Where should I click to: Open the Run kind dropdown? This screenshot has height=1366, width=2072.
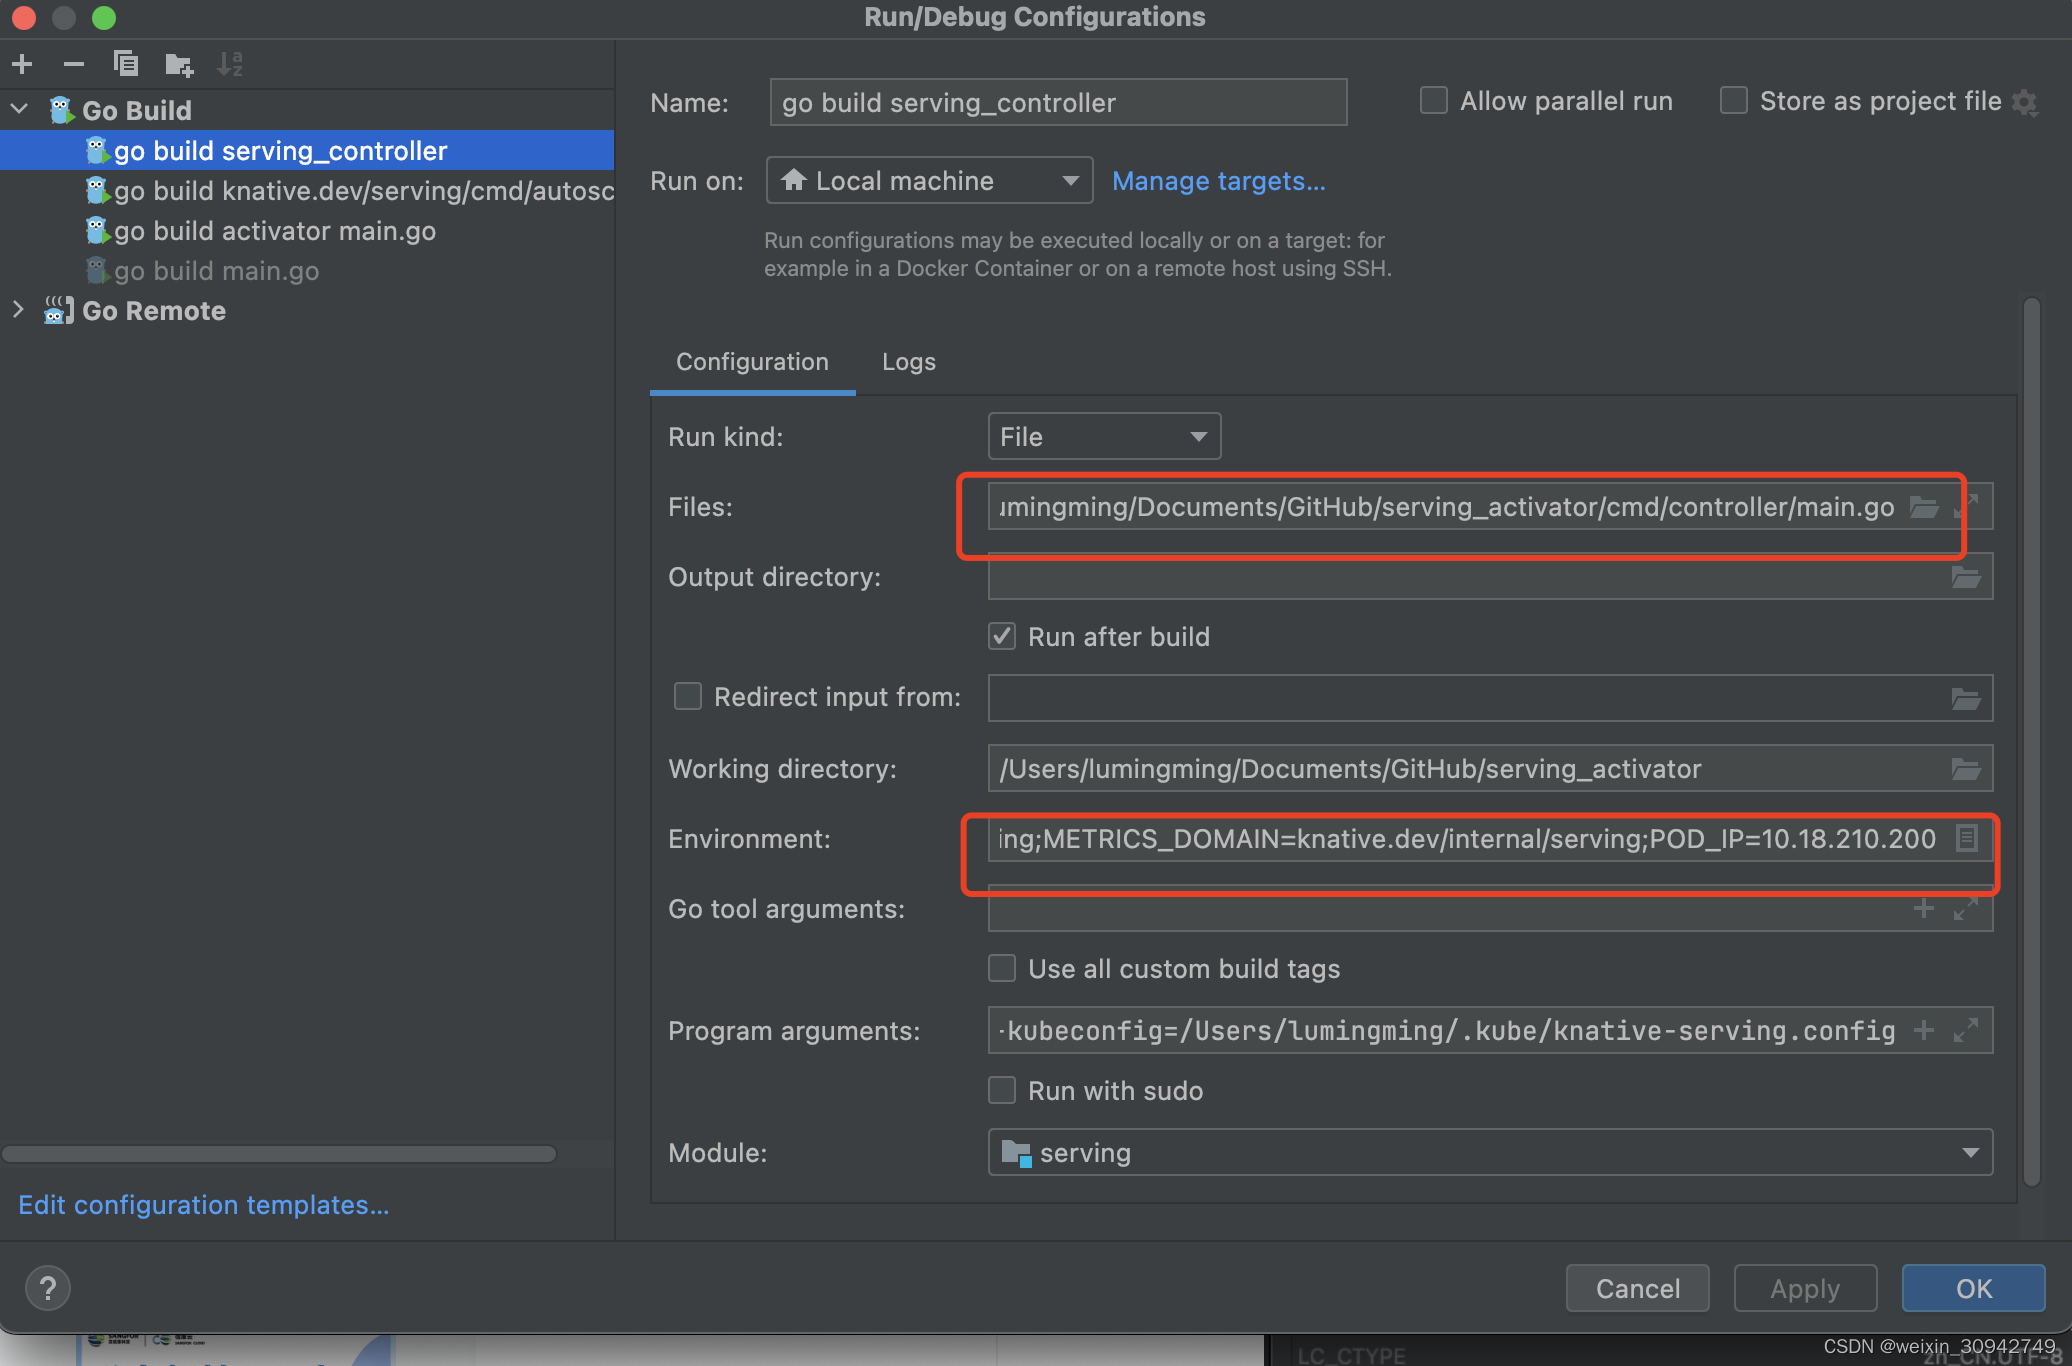tap(1103, 436)
